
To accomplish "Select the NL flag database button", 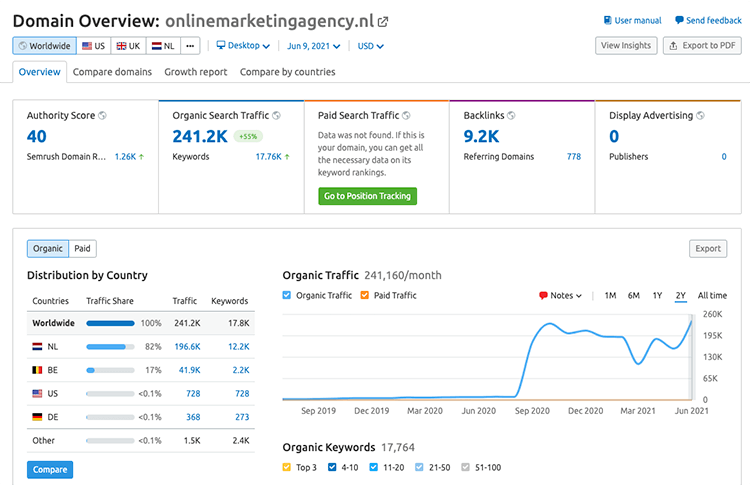I will 163,46.
